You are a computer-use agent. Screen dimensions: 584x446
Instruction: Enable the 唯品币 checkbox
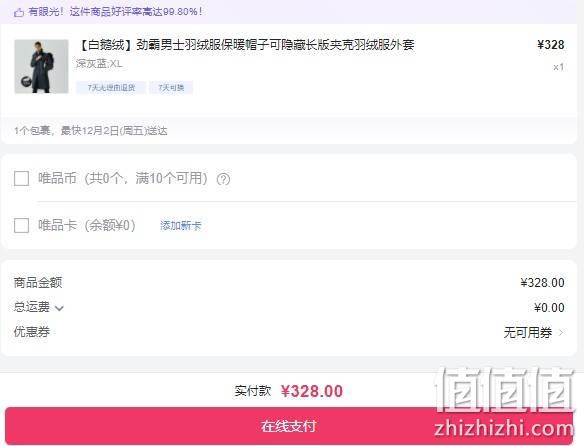pos(22,178)
